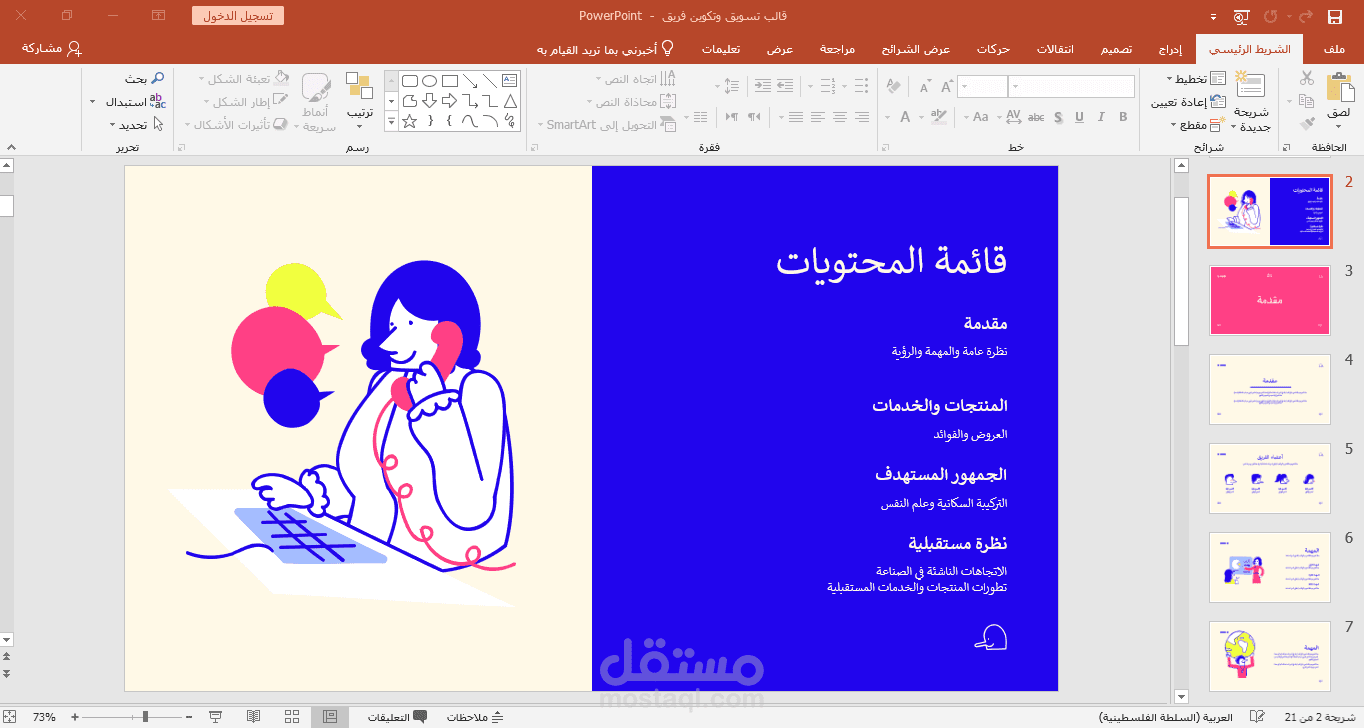Select the right arrow shape
This screenshot has height=728, width=1364.
coord(449,100)
